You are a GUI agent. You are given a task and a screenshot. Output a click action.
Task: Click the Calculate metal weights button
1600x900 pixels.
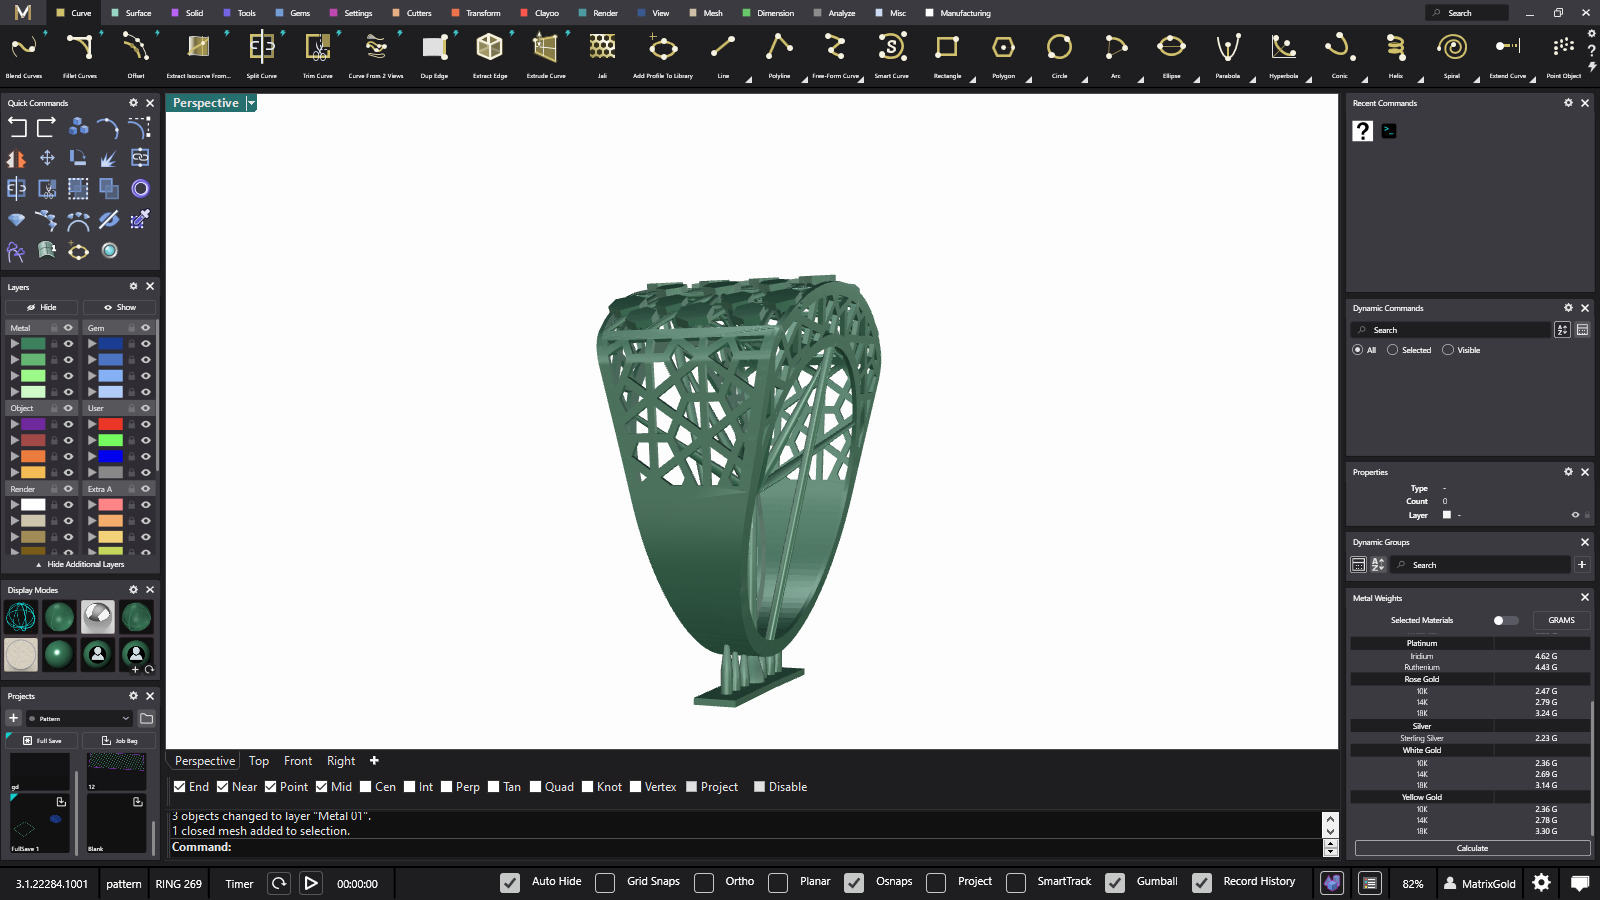pos(1472,848)
